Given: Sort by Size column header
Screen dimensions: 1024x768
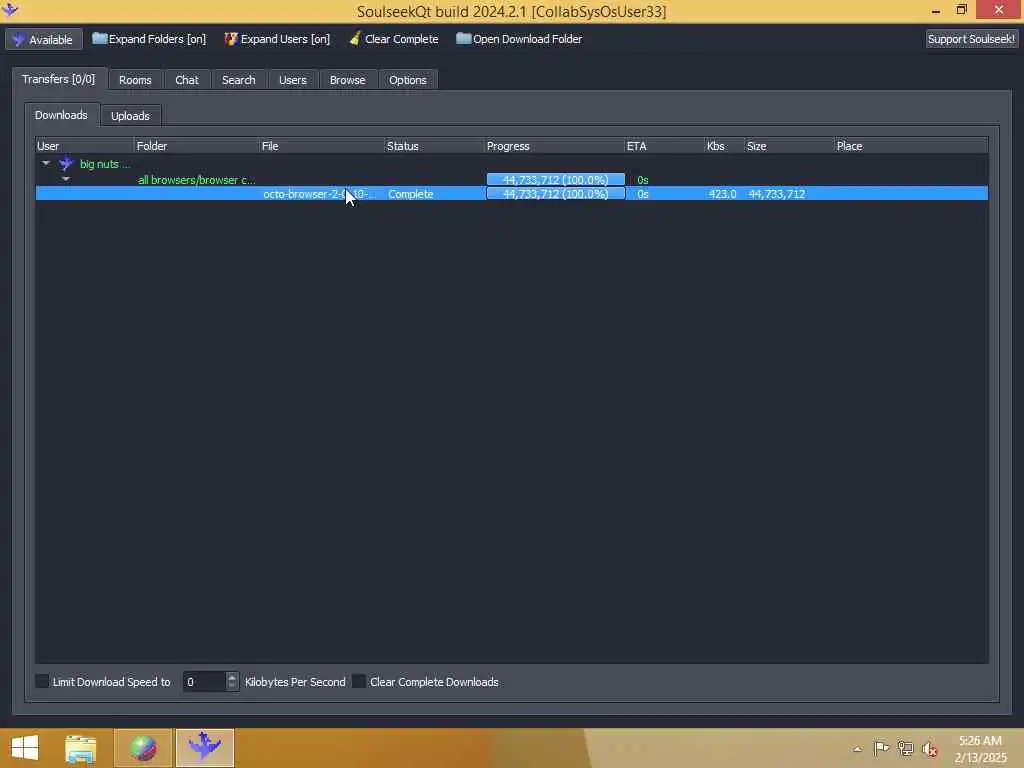Looking at the screenshot, I should pyautogui.click(x=790, y=146).
